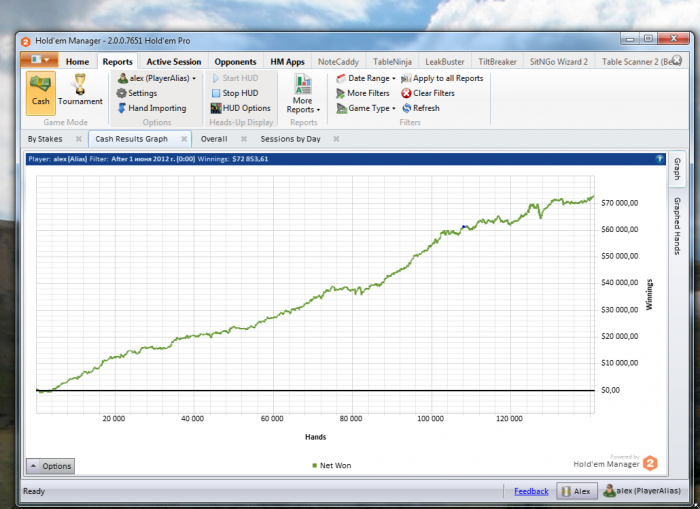Switch to the By Stakes report tab
The image size is (700, 509).
point(45,139)
